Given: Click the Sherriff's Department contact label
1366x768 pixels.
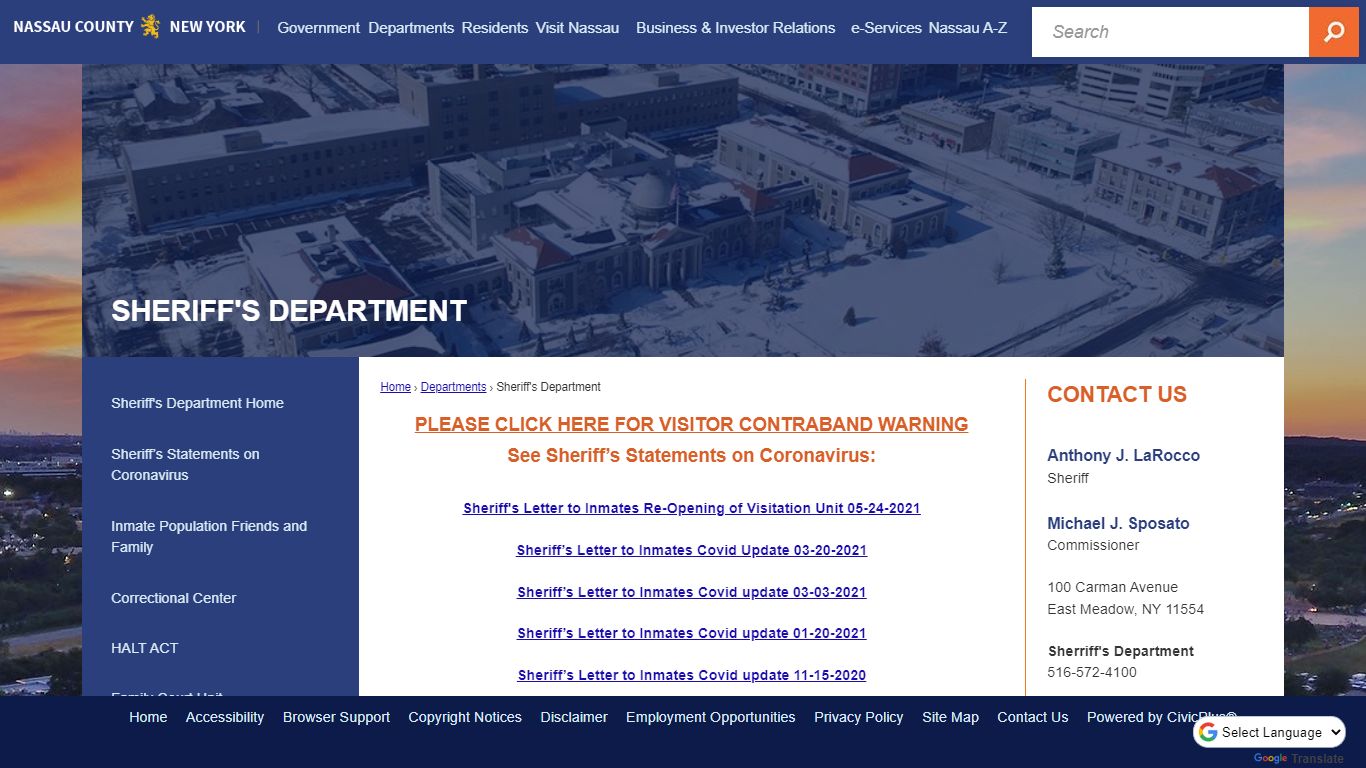Looking at the screenshot, I should coord(1120,651).
